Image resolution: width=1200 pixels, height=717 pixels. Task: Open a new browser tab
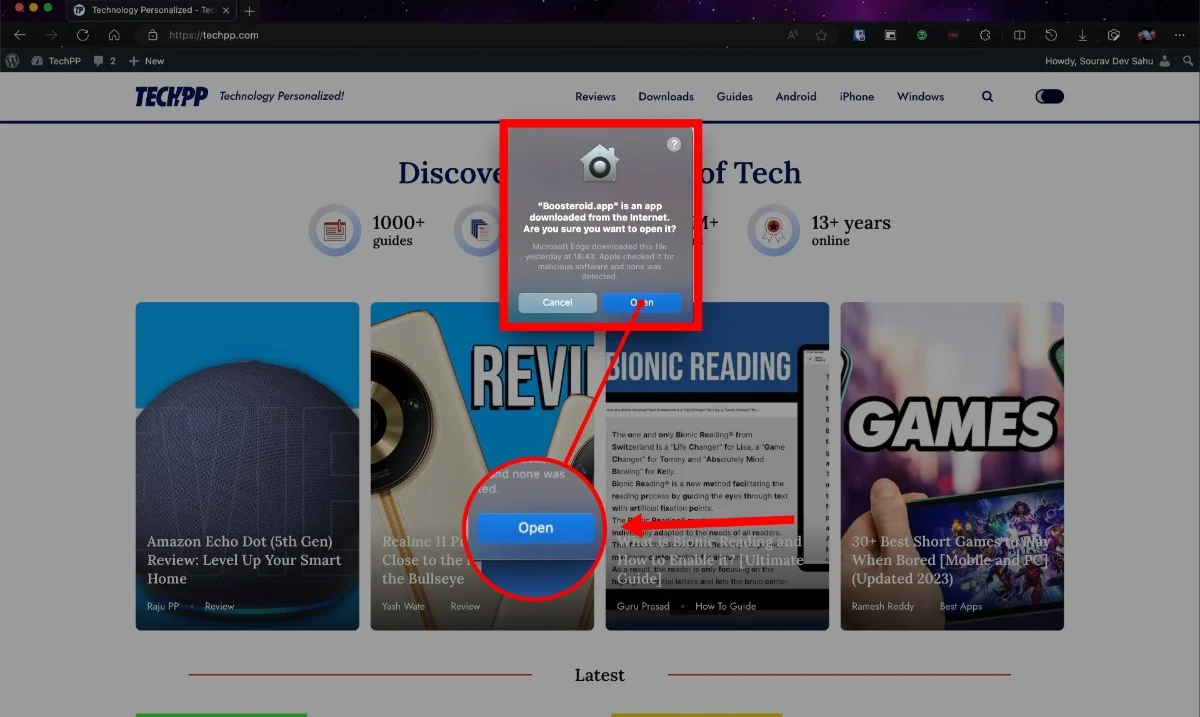[x=249, y=11]
